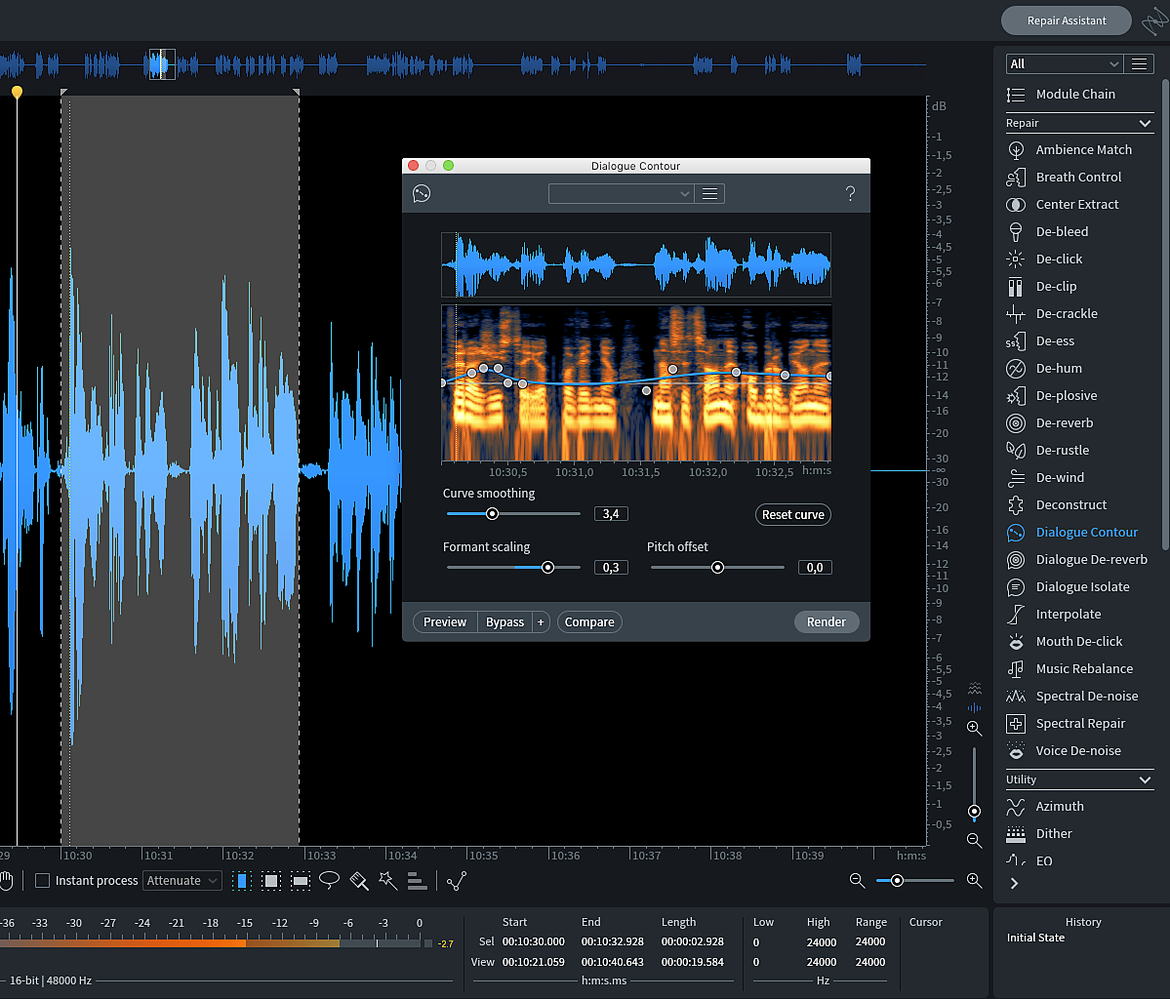This screenshot has width=1170, height=999.
Task: Open the Spectral Repair module
Action: pos(1065,724)
